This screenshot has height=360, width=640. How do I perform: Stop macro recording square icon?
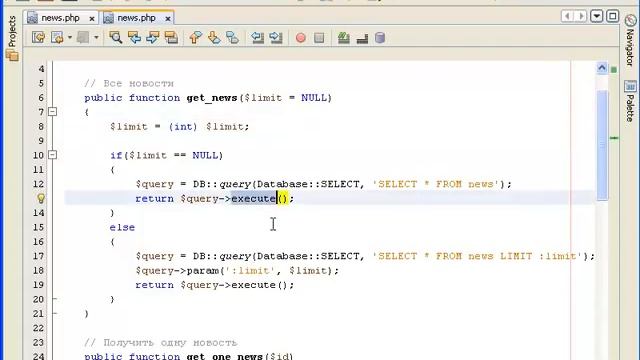click(319, 38)
